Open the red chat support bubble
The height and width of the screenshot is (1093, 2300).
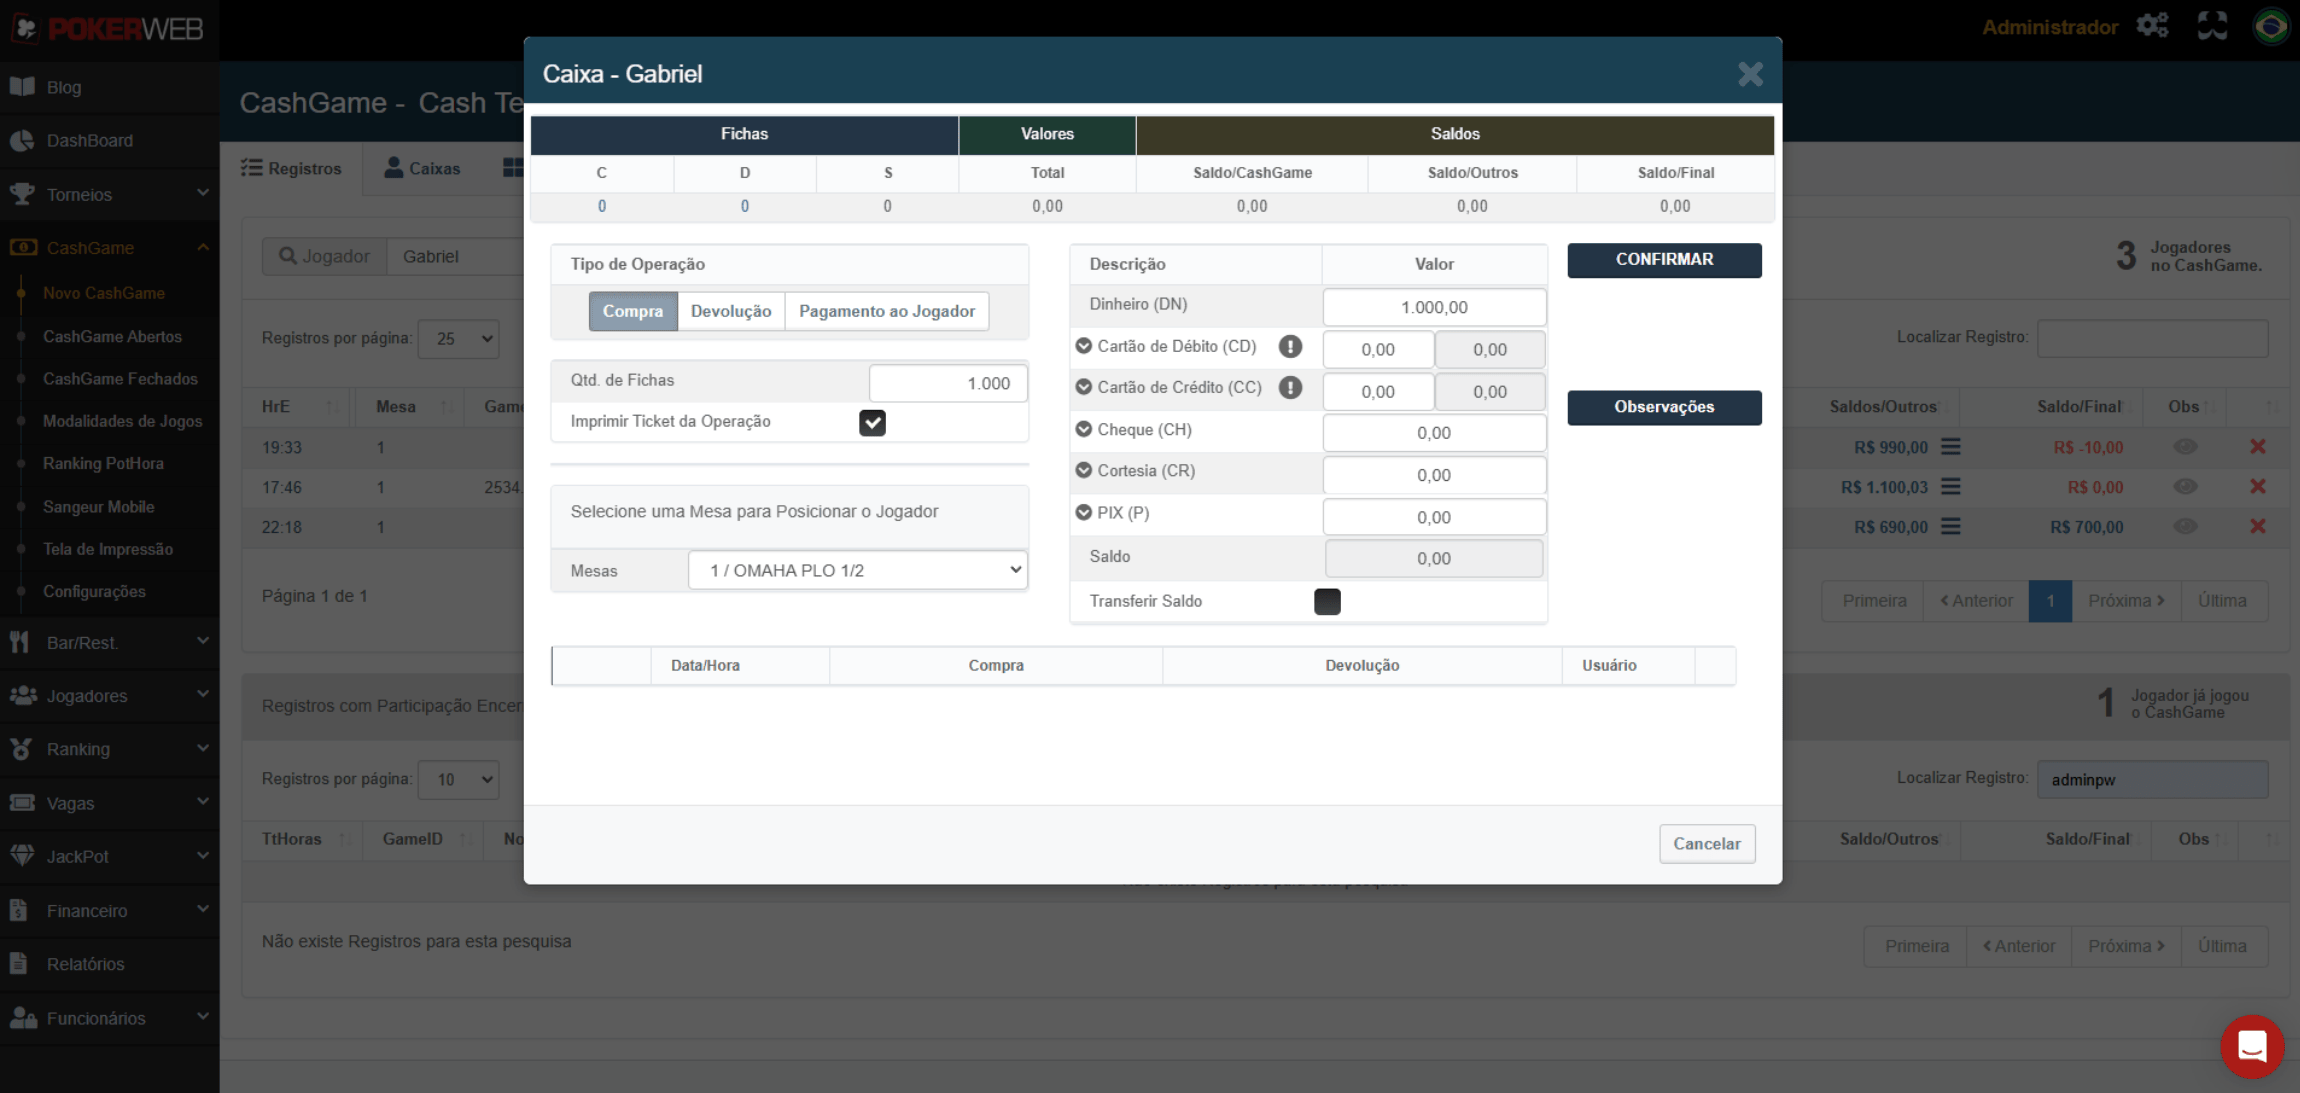2251,1046
